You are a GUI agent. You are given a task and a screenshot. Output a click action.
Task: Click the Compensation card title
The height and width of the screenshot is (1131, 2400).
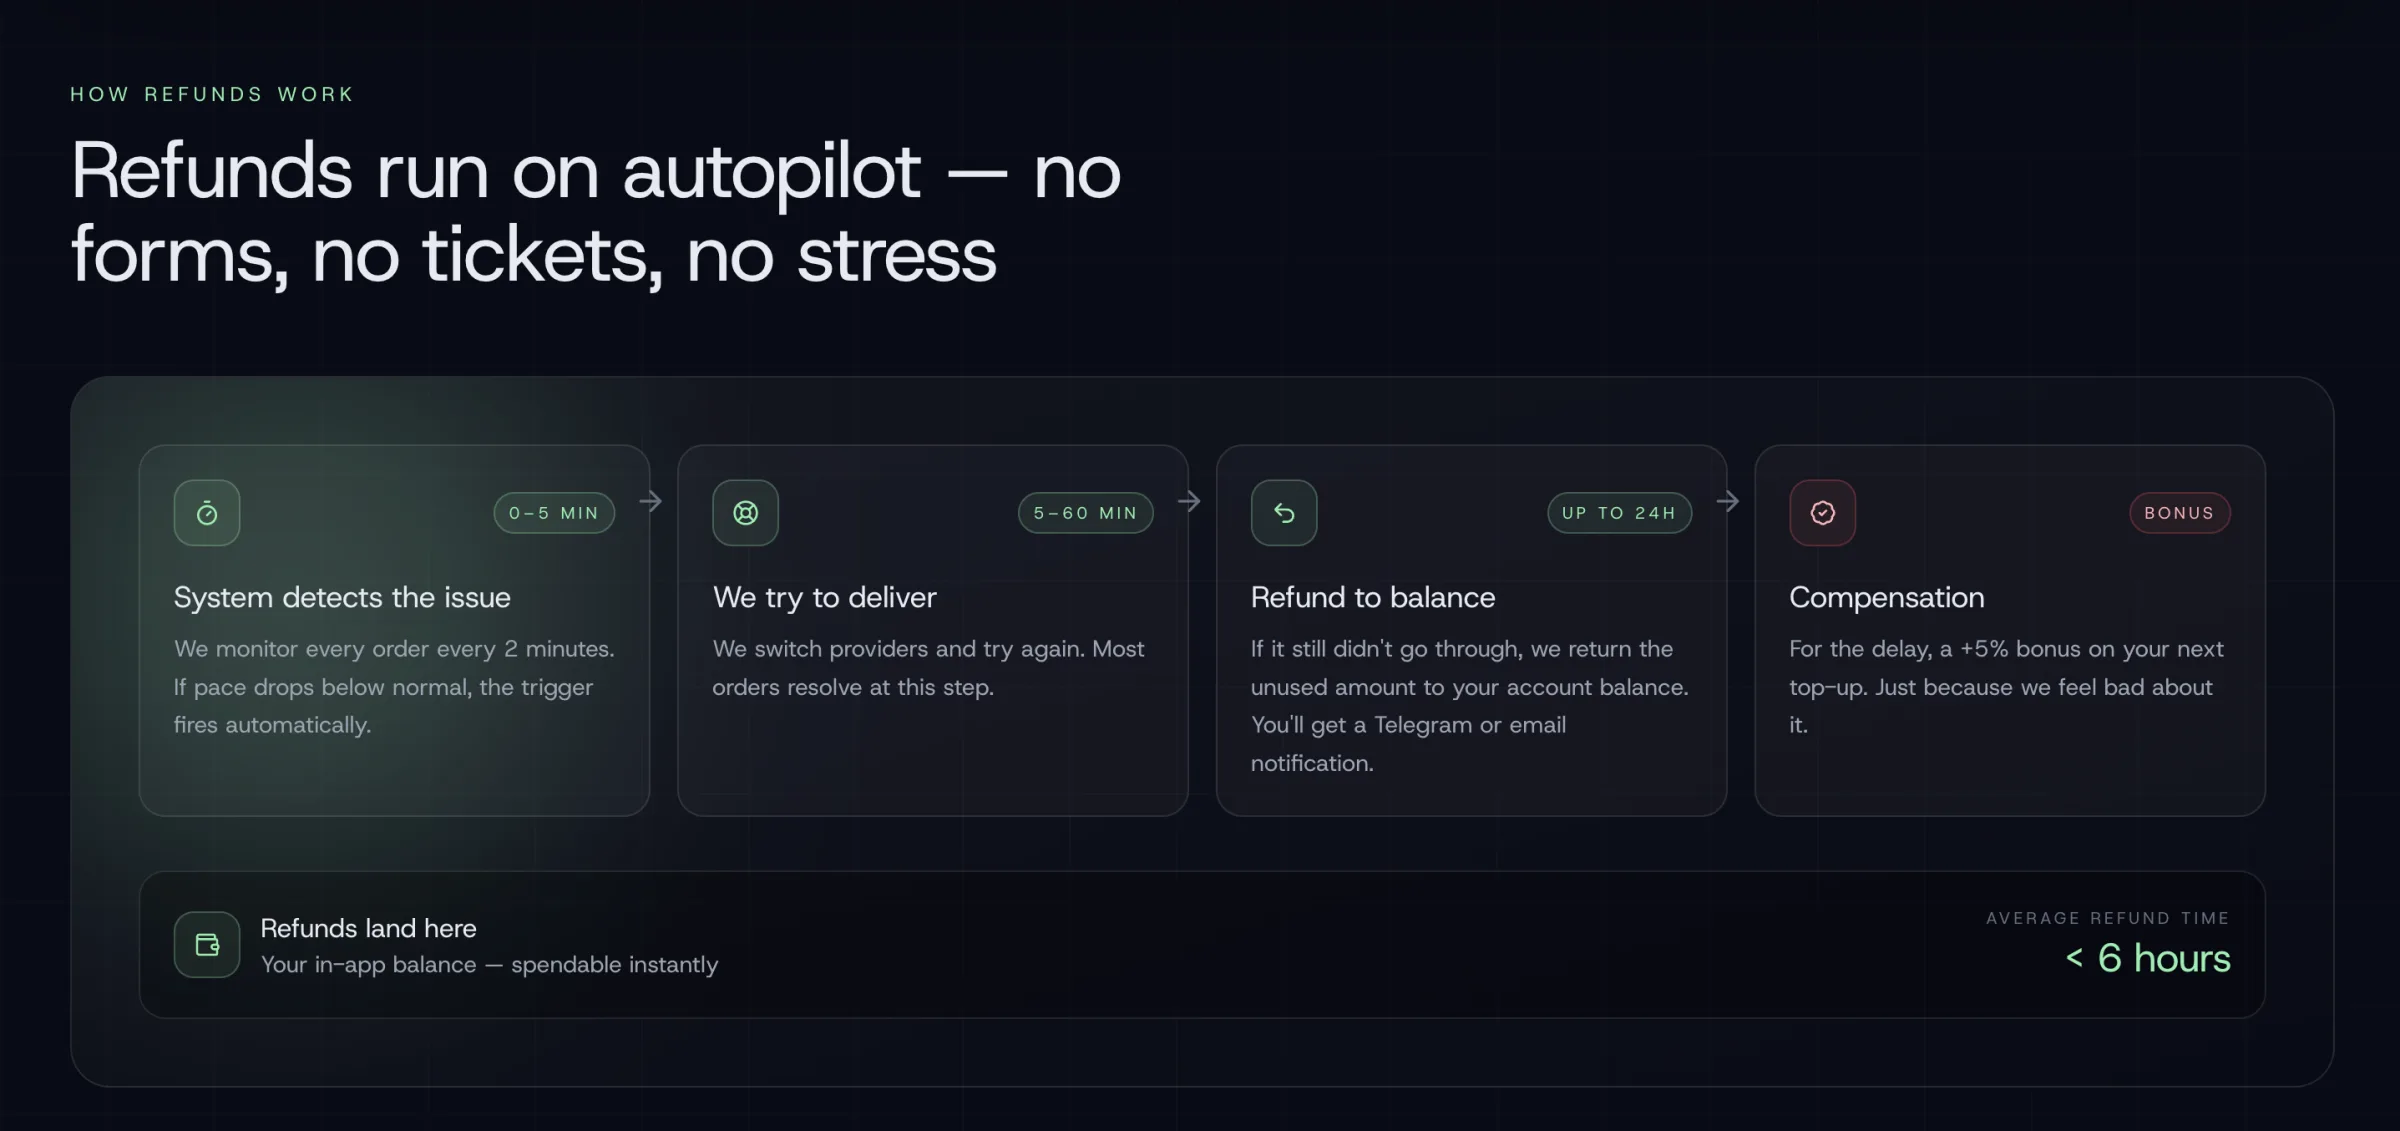coord(1886,597)
